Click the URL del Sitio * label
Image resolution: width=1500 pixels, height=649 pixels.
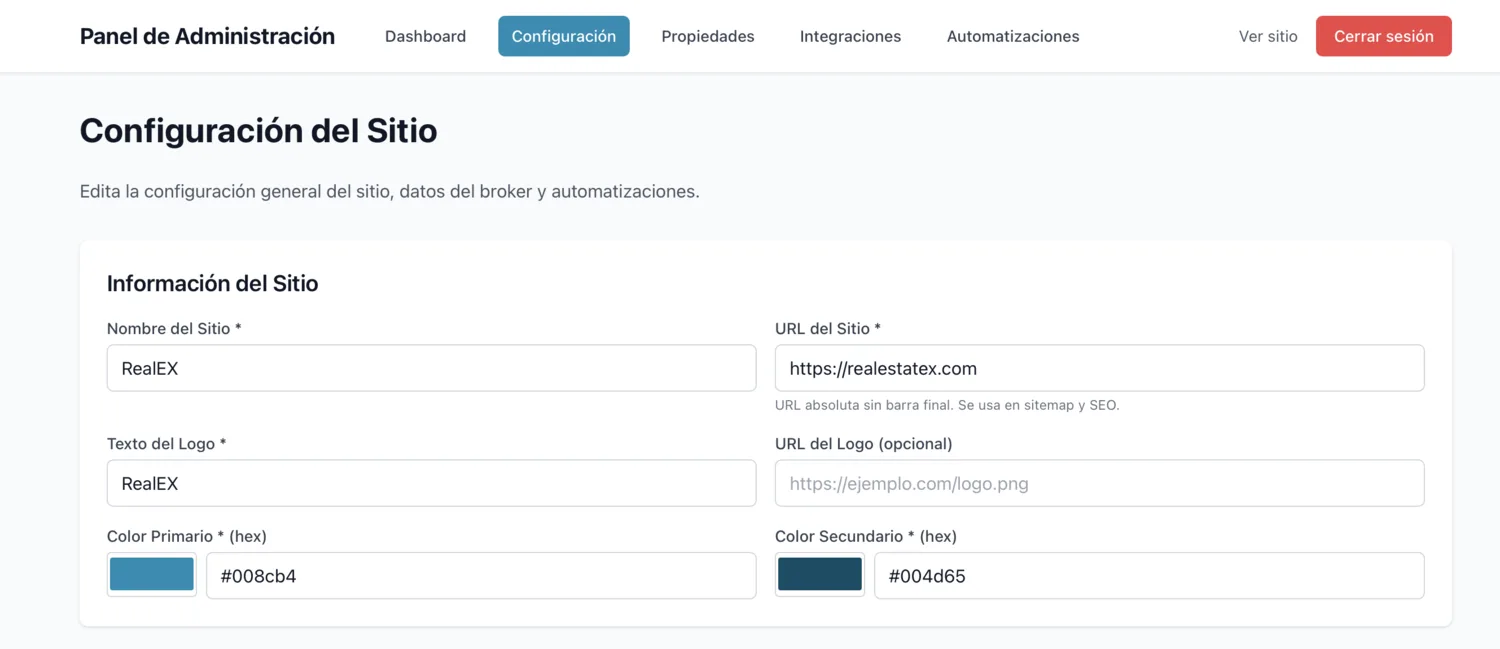coord(828,328)
